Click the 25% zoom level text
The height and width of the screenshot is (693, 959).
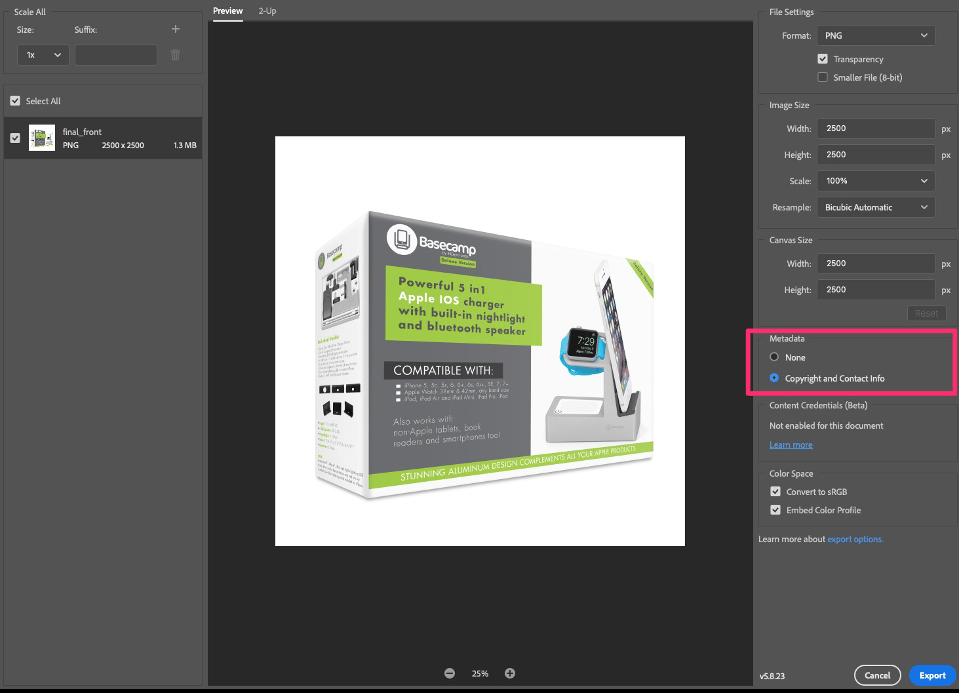[x=480, y=673]
